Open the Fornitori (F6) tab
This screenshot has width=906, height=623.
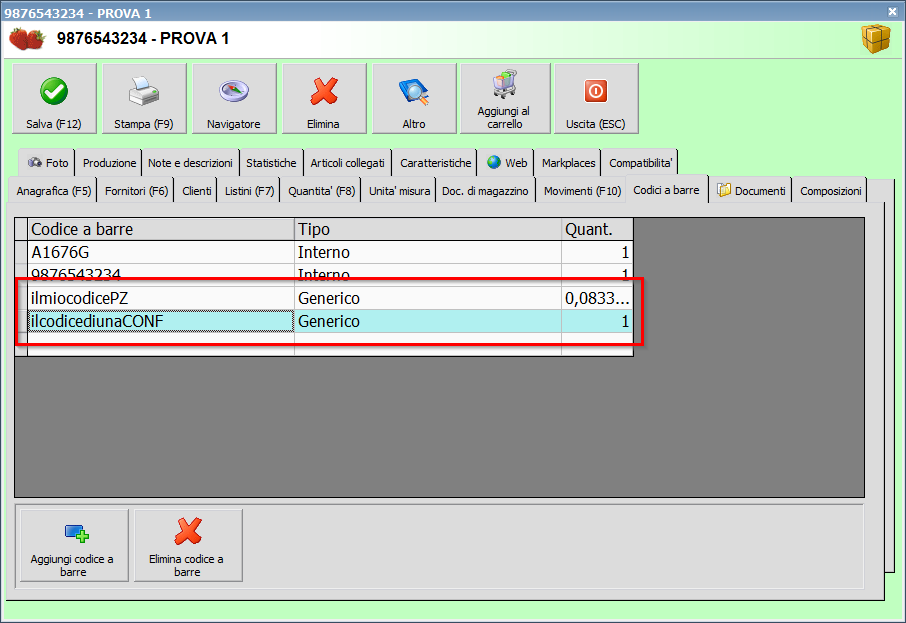tap(136, 191)
